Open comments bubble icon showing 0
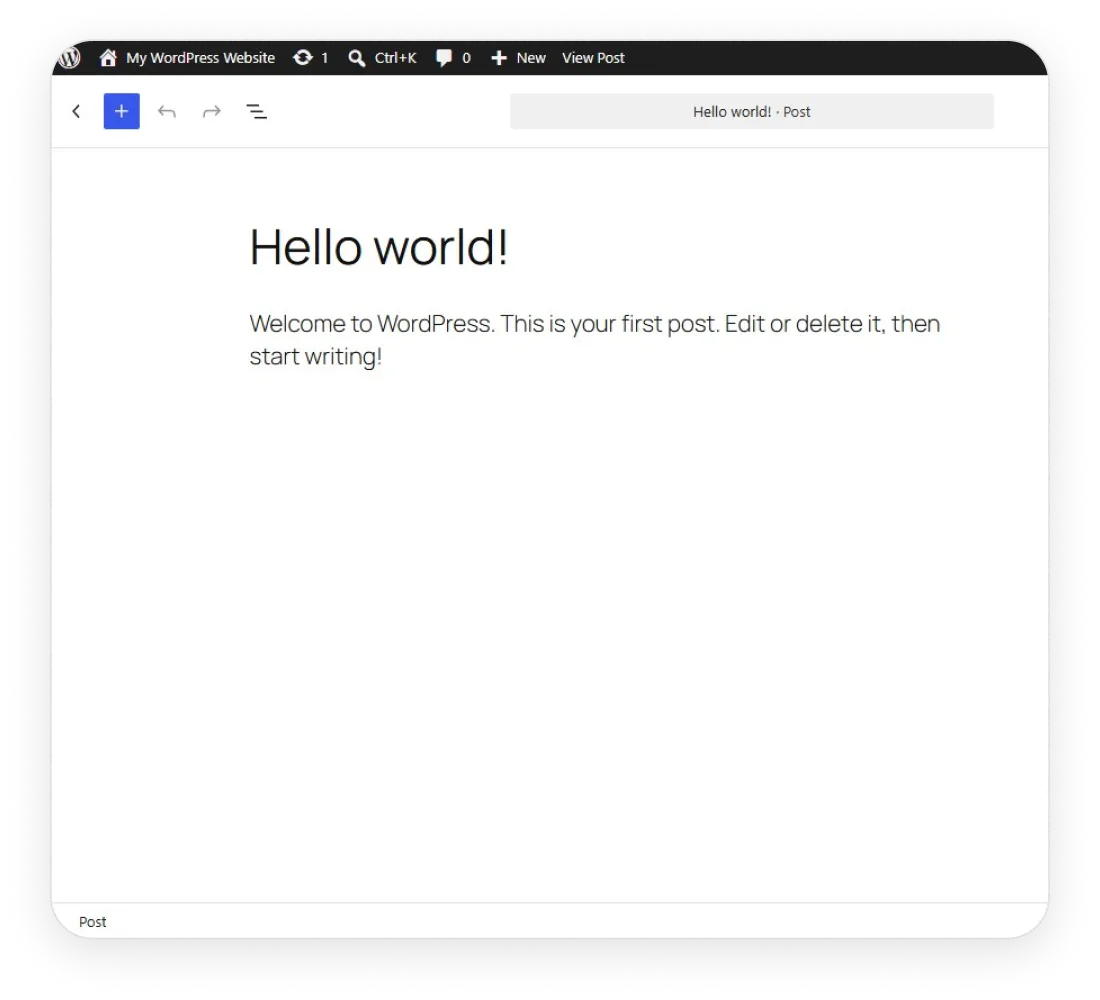Screen dimensions: 1100x1000 pos(444,58)
